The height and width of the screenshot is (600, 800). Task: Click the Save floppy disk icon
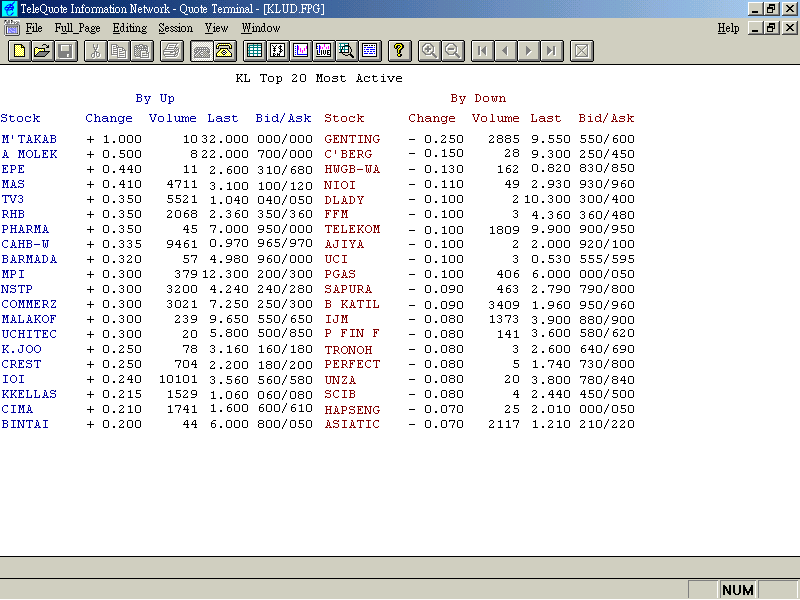[x=66, y=51]
